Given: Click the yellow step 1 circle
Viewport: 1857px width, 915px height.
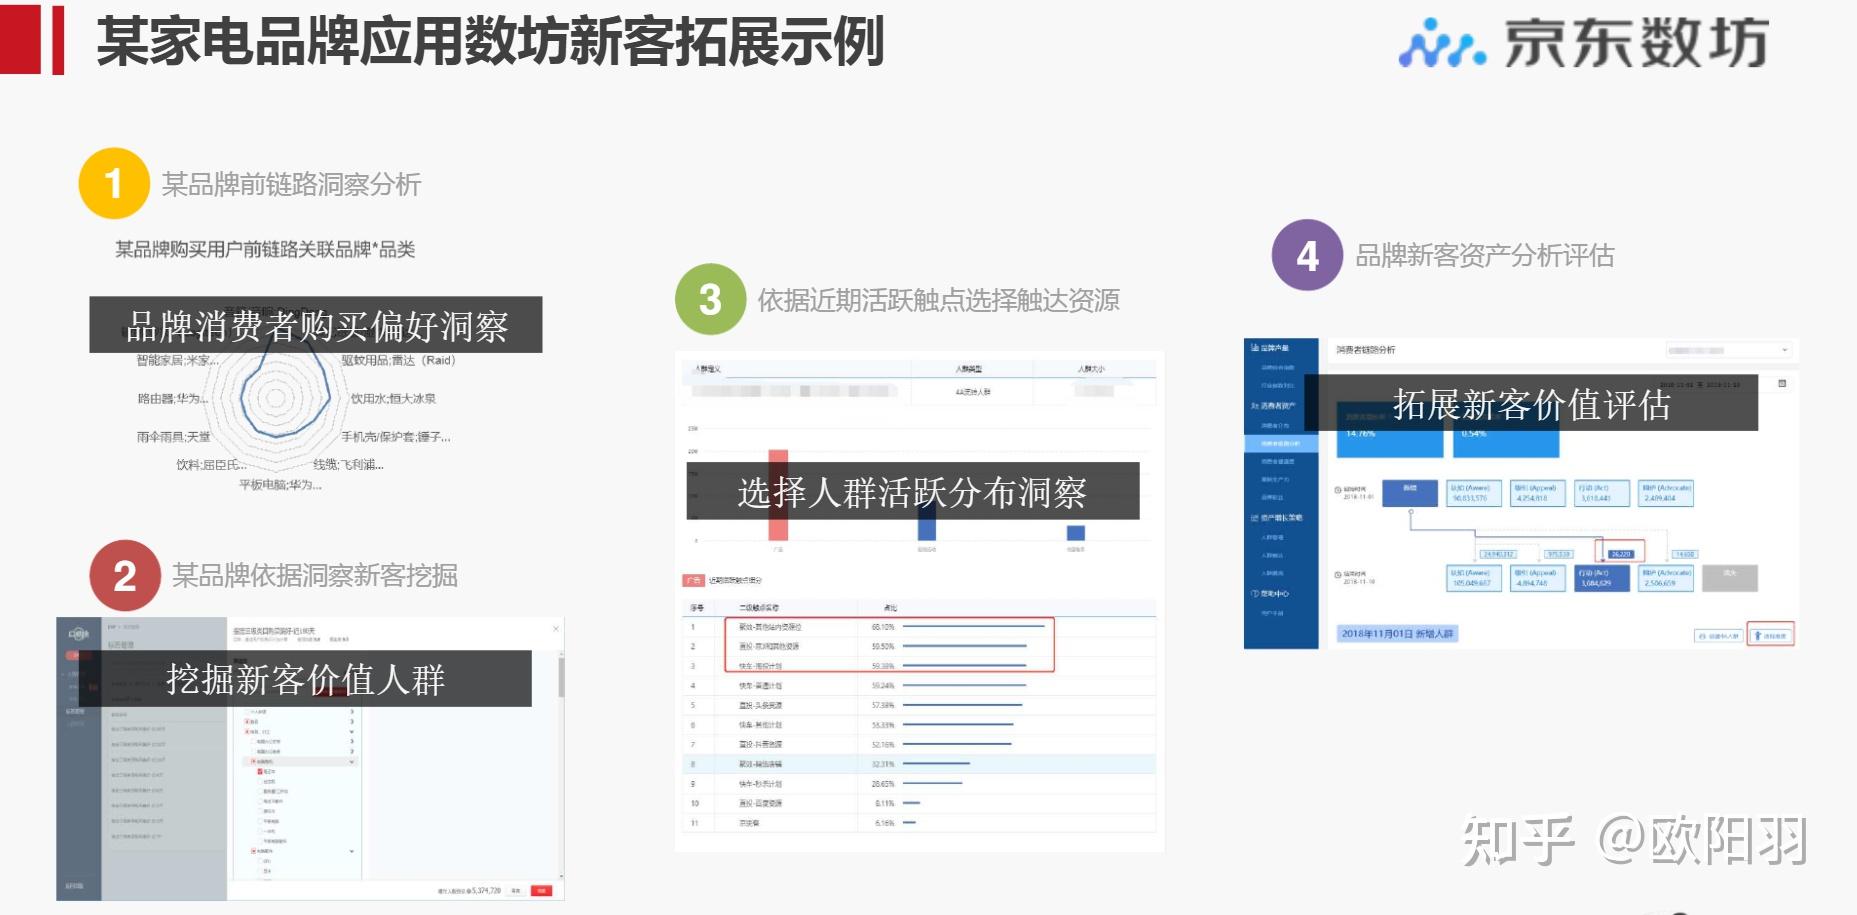Looking at the screenshot, I should click(114, 184).
